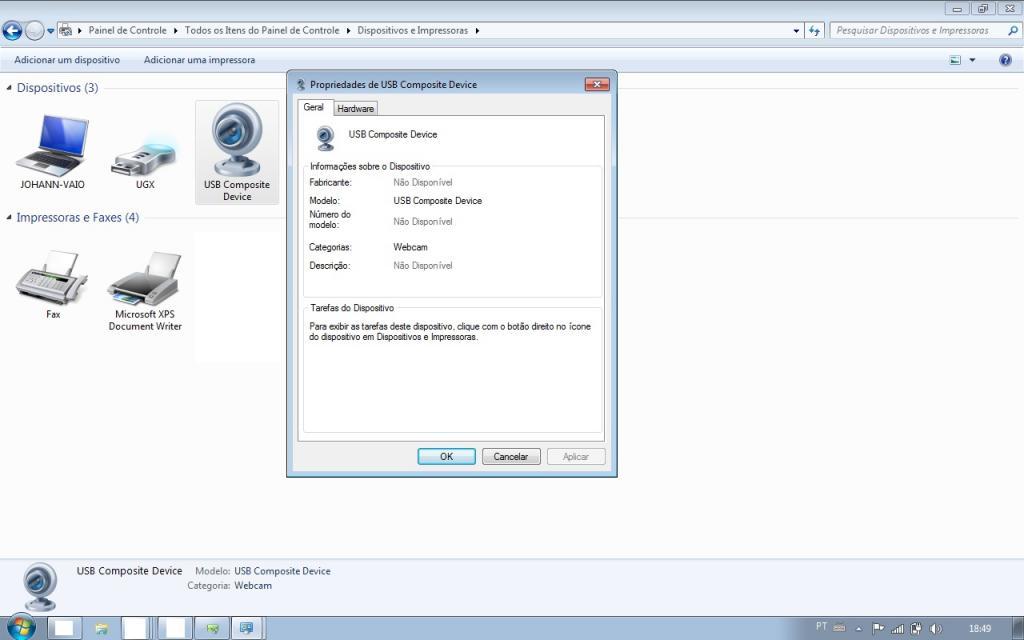Image resolution: width=1024 pixels, height=640 pixels.
Task: Click the Aplicar button
Action: point(576,456)
